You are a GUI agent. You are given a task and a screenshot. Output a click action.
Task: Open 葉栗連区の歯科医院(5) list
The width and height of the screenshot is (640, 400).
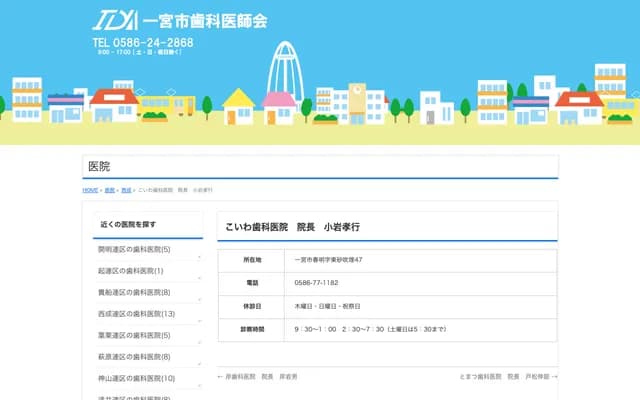click(x=134, y=335)
